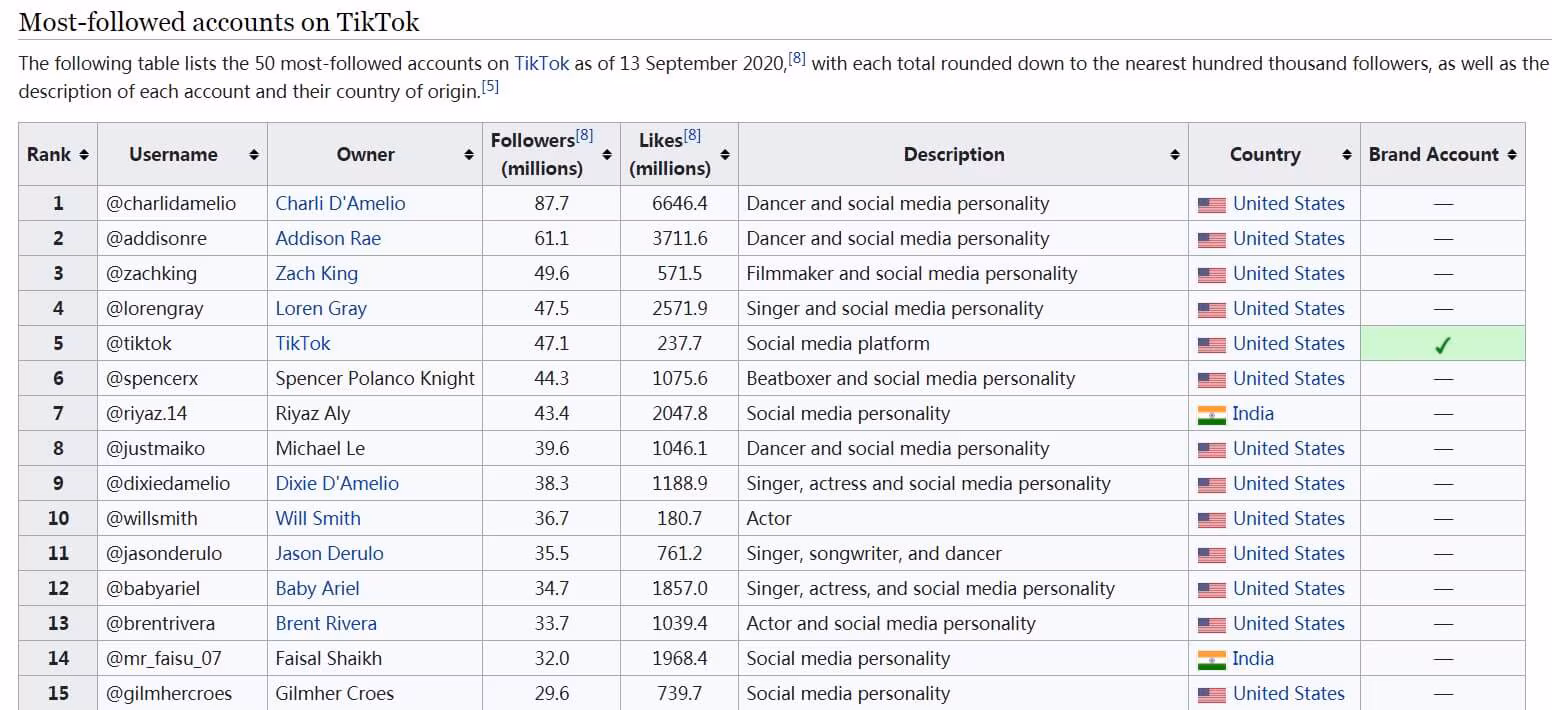The image size is (1552, 710).
Task: Click United States link in Loren Gray row
Action: click(x=1288, y=309)
